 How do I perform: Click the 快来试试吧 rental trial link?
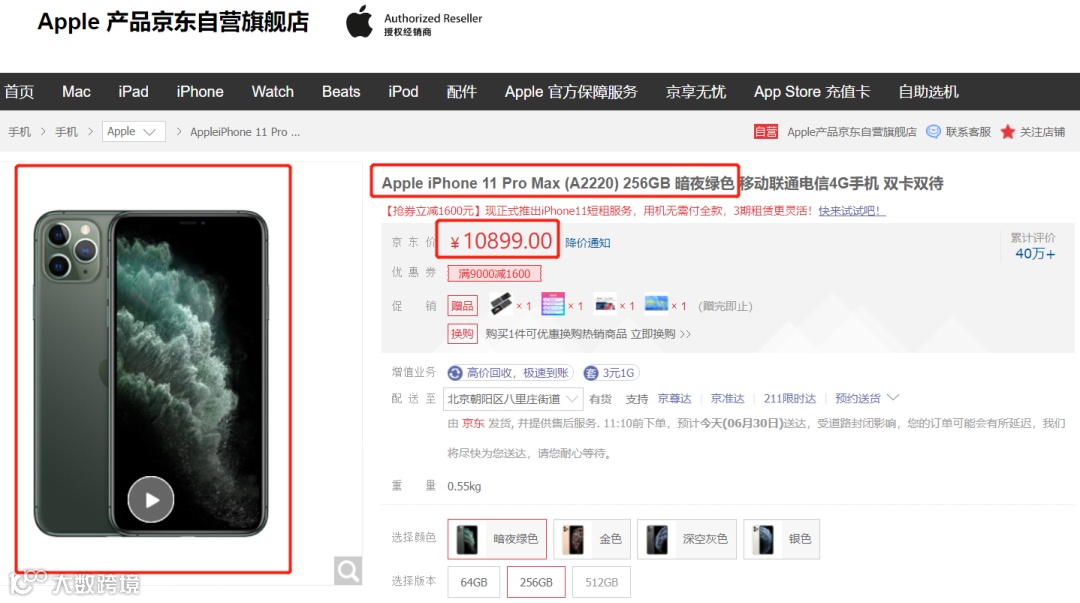tap(851, 211)
